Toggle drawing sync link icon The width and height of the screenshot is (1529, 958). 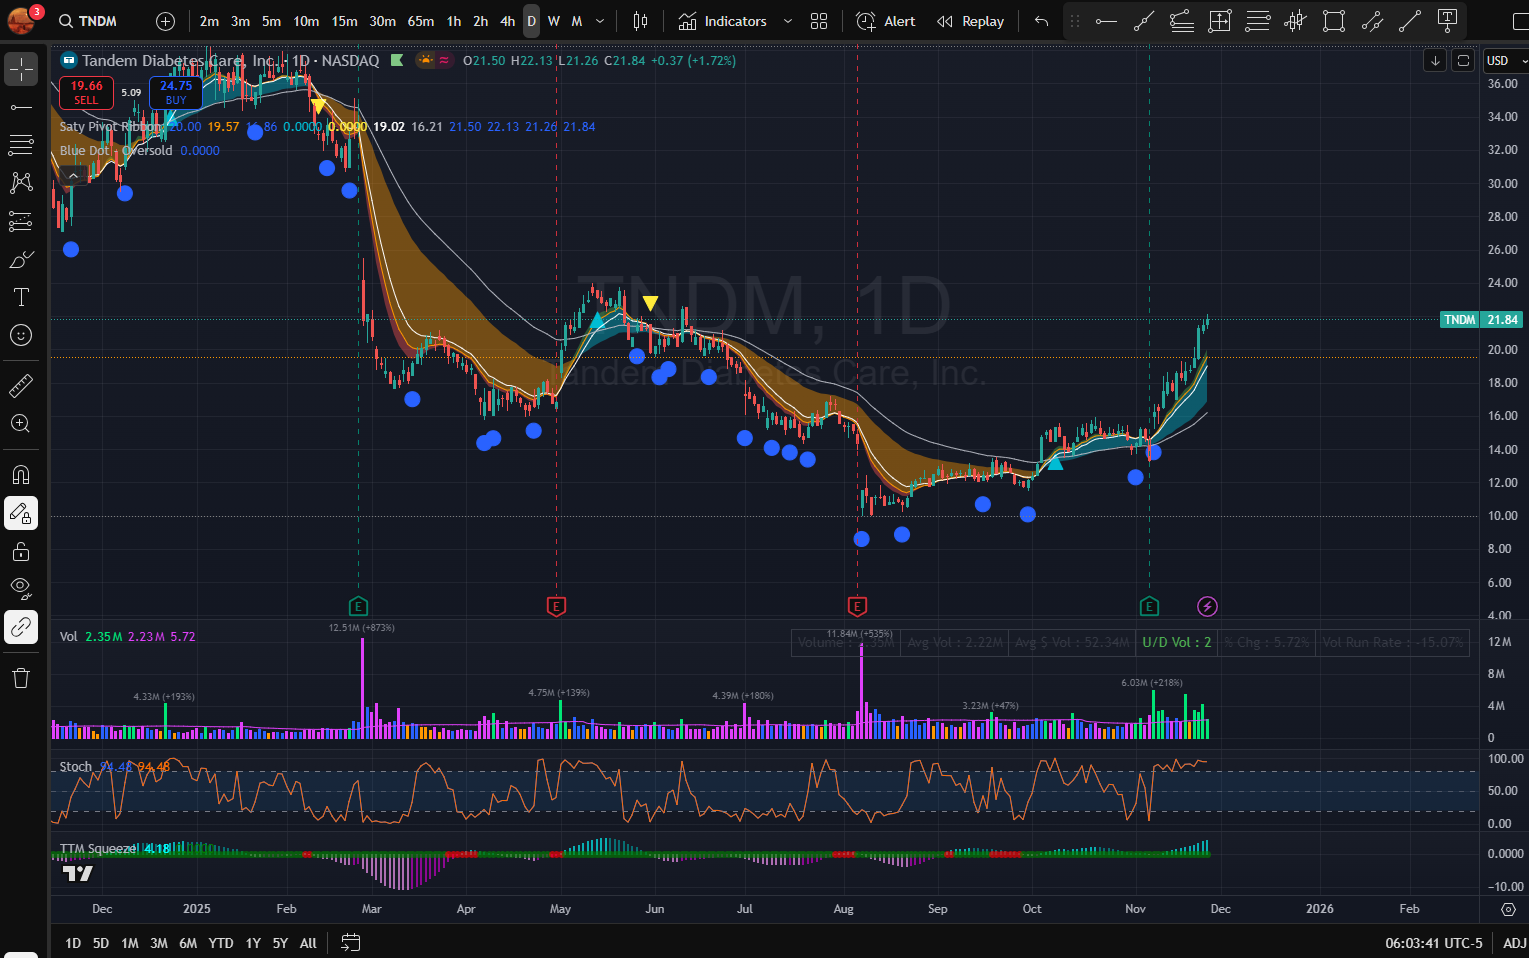coord(21,627)
